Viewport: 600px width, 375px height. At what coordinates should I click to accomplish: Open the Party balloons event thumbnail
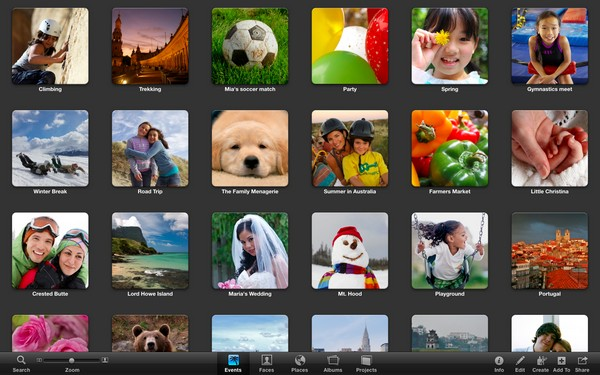pos(350,46)
